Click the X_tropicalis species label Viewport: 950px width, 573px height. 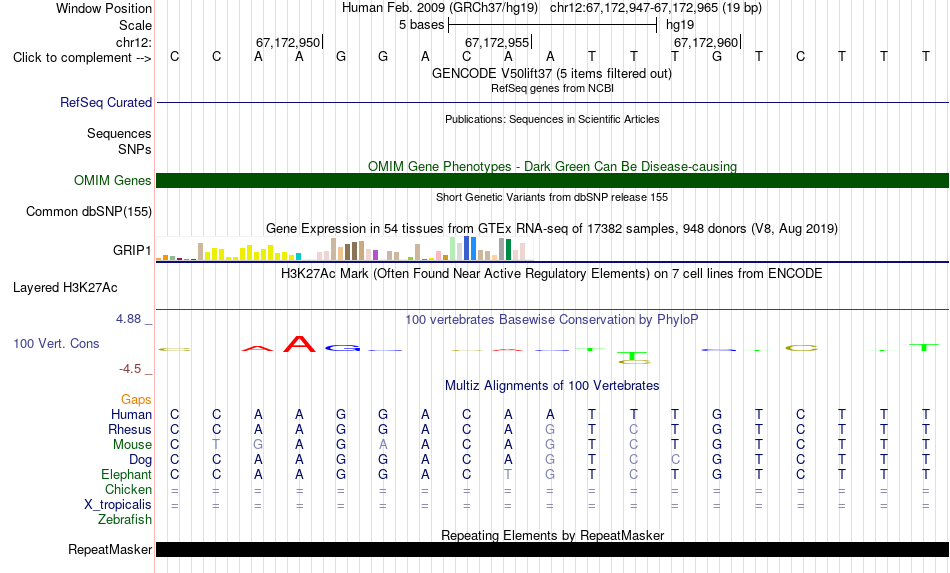click(118, 505)
